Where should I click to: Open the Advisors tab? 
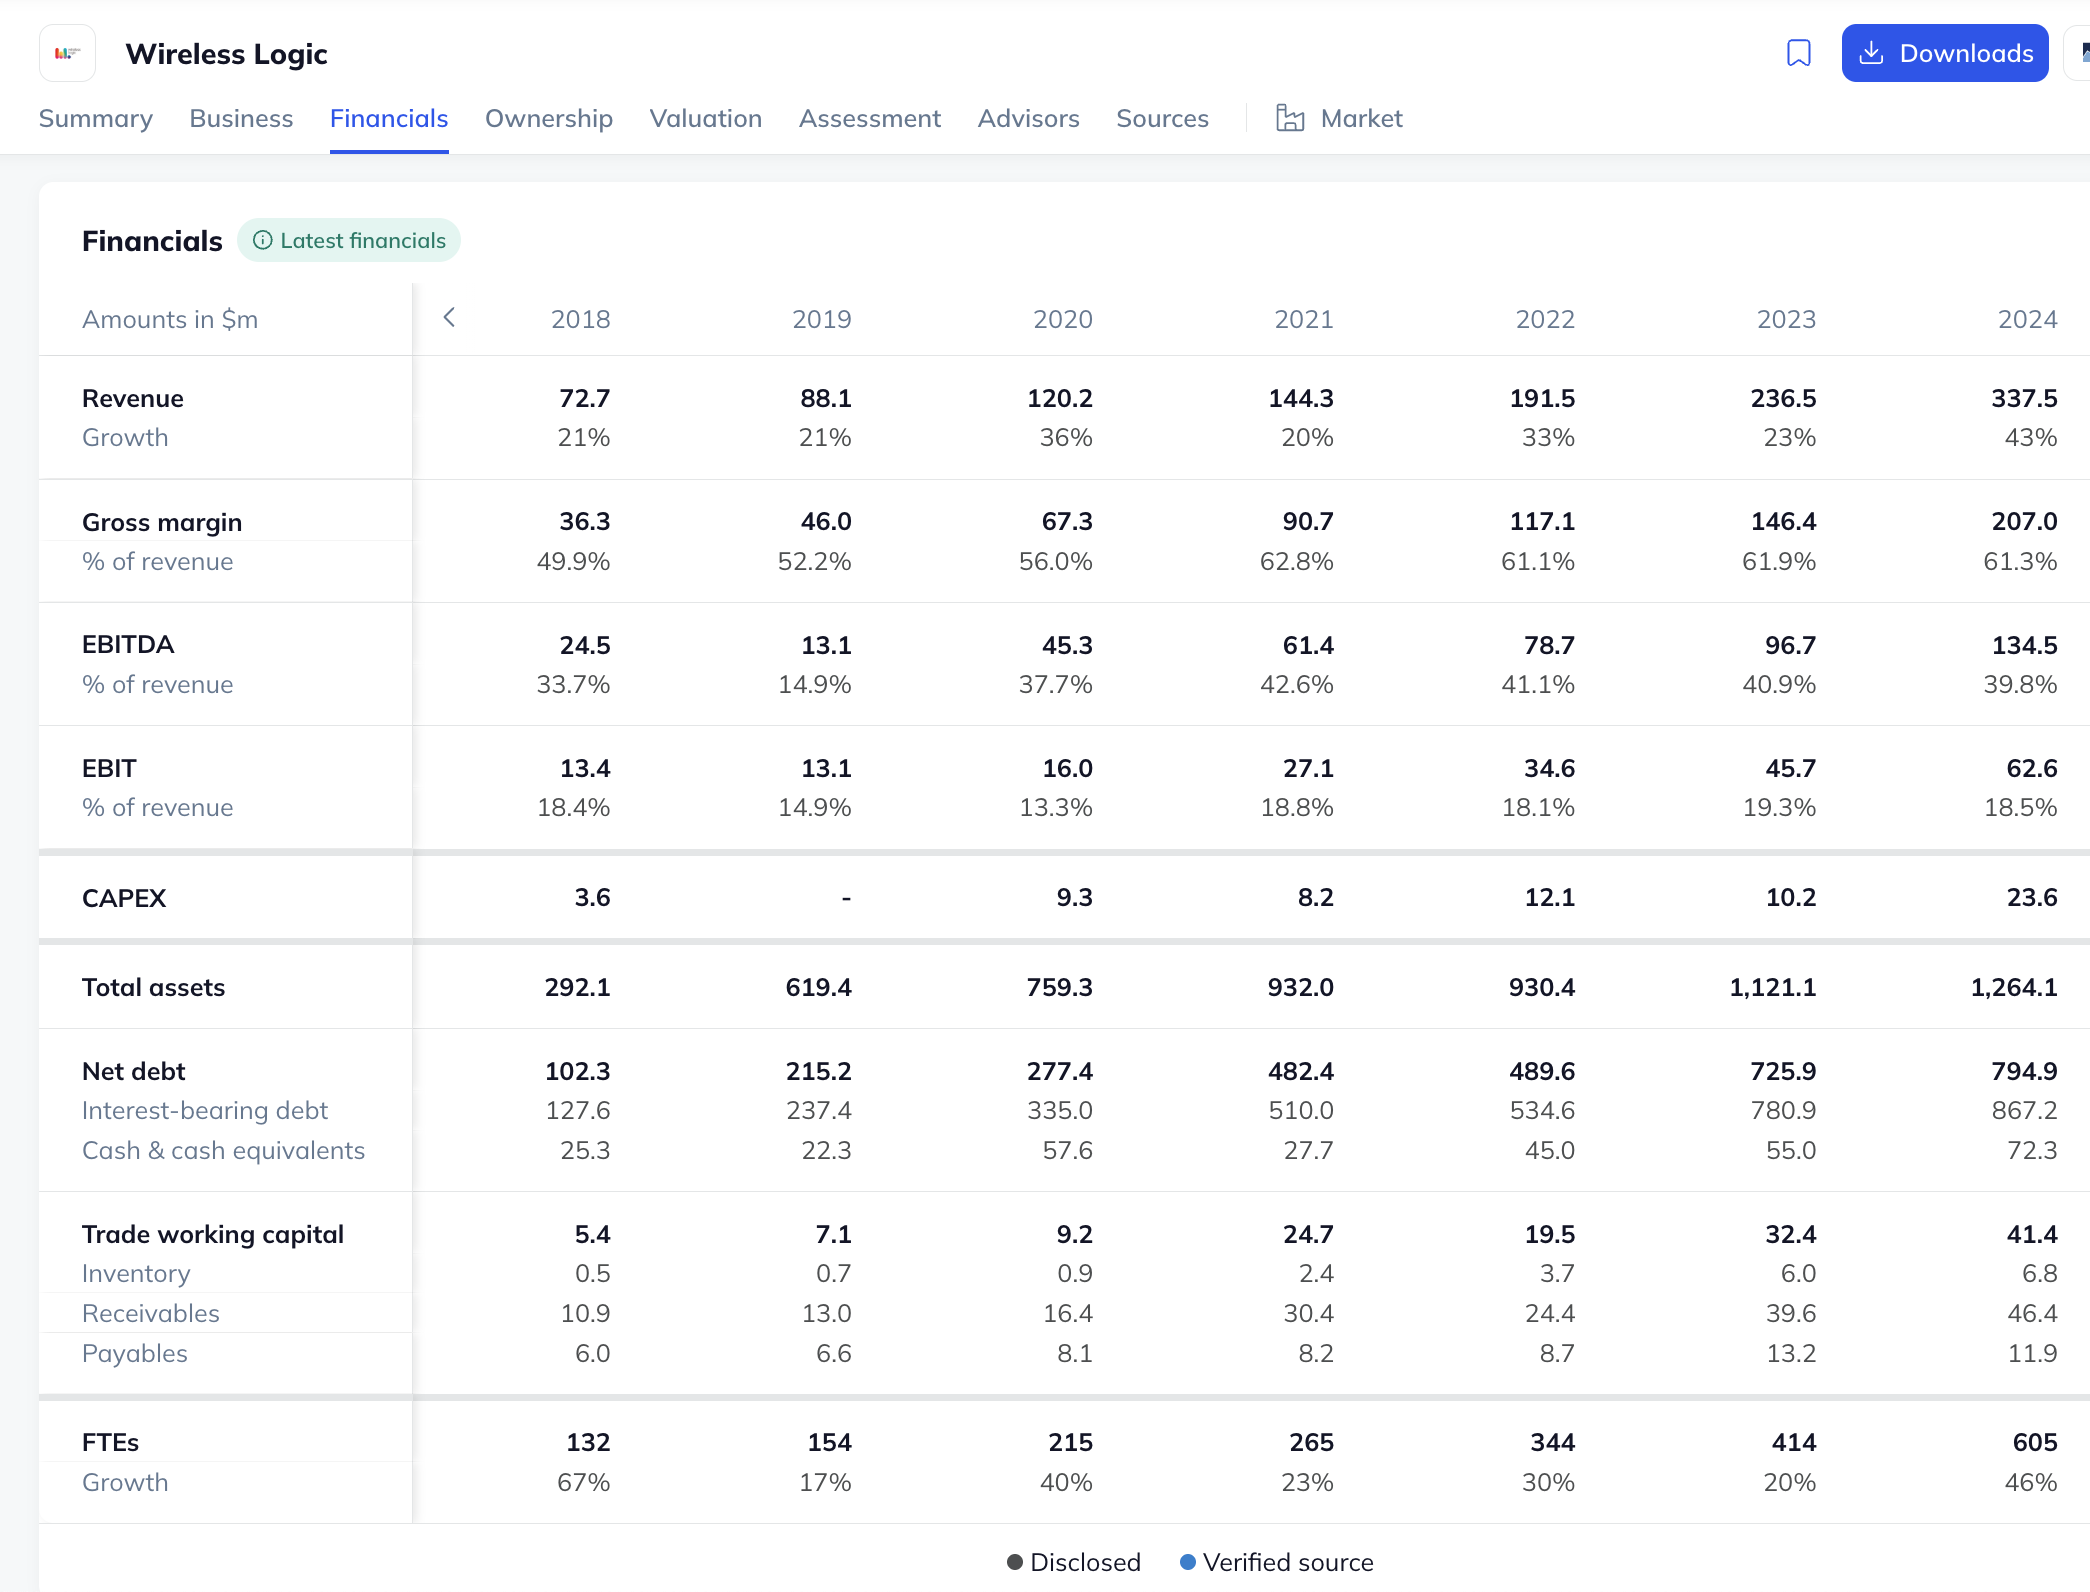(1028, 119)
